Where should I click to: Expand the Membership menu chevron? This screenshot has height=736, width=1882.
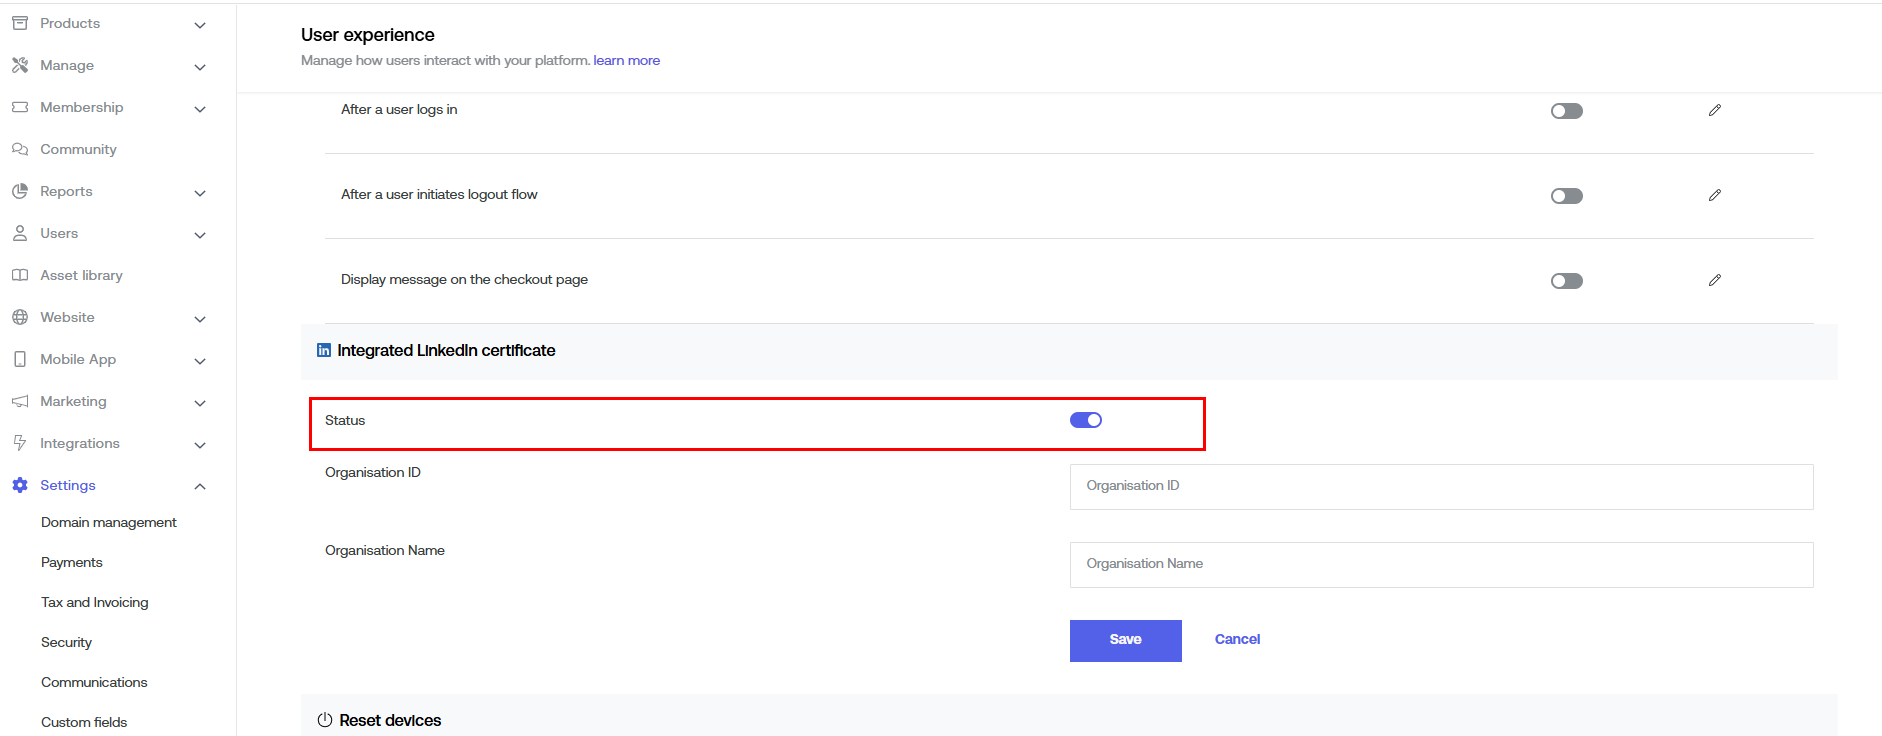200,109
